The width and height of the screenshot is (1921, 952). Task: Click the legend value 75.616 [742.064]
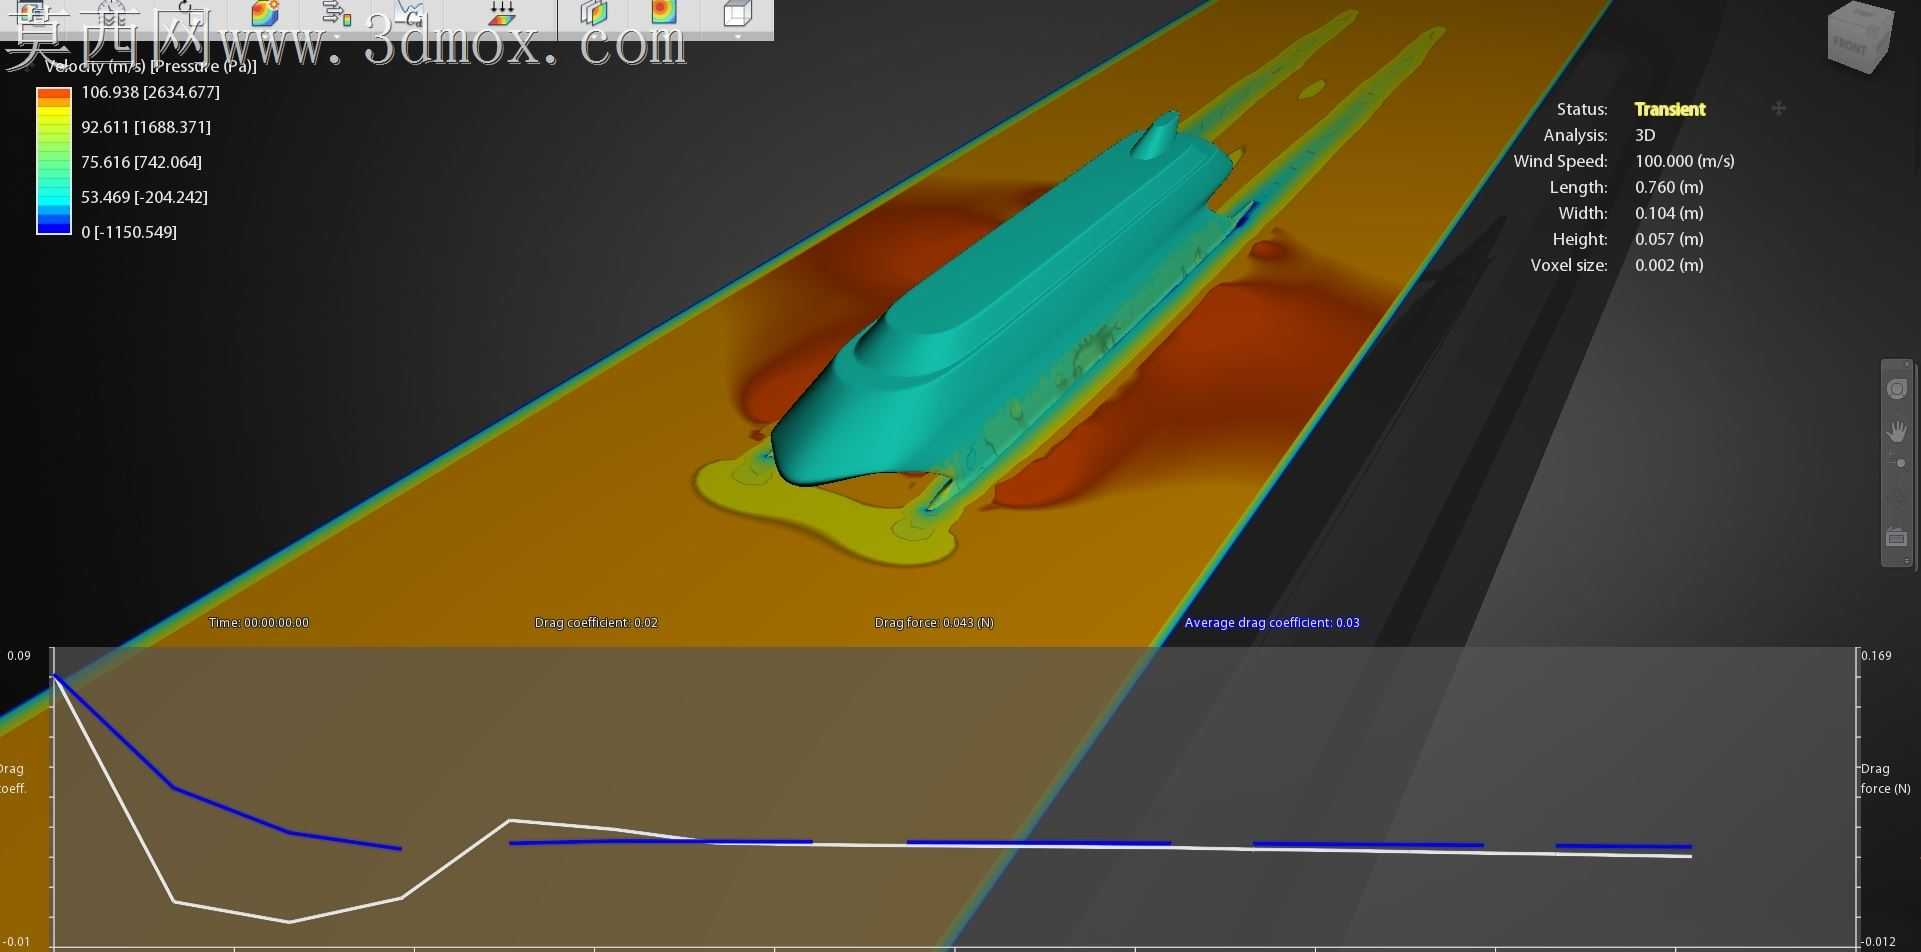(x=141, y=162)
